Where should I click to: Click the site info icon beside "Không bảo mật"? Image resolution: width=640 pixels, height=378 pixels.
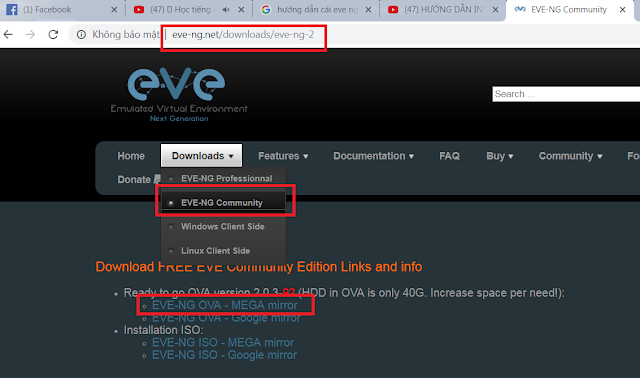81,35
